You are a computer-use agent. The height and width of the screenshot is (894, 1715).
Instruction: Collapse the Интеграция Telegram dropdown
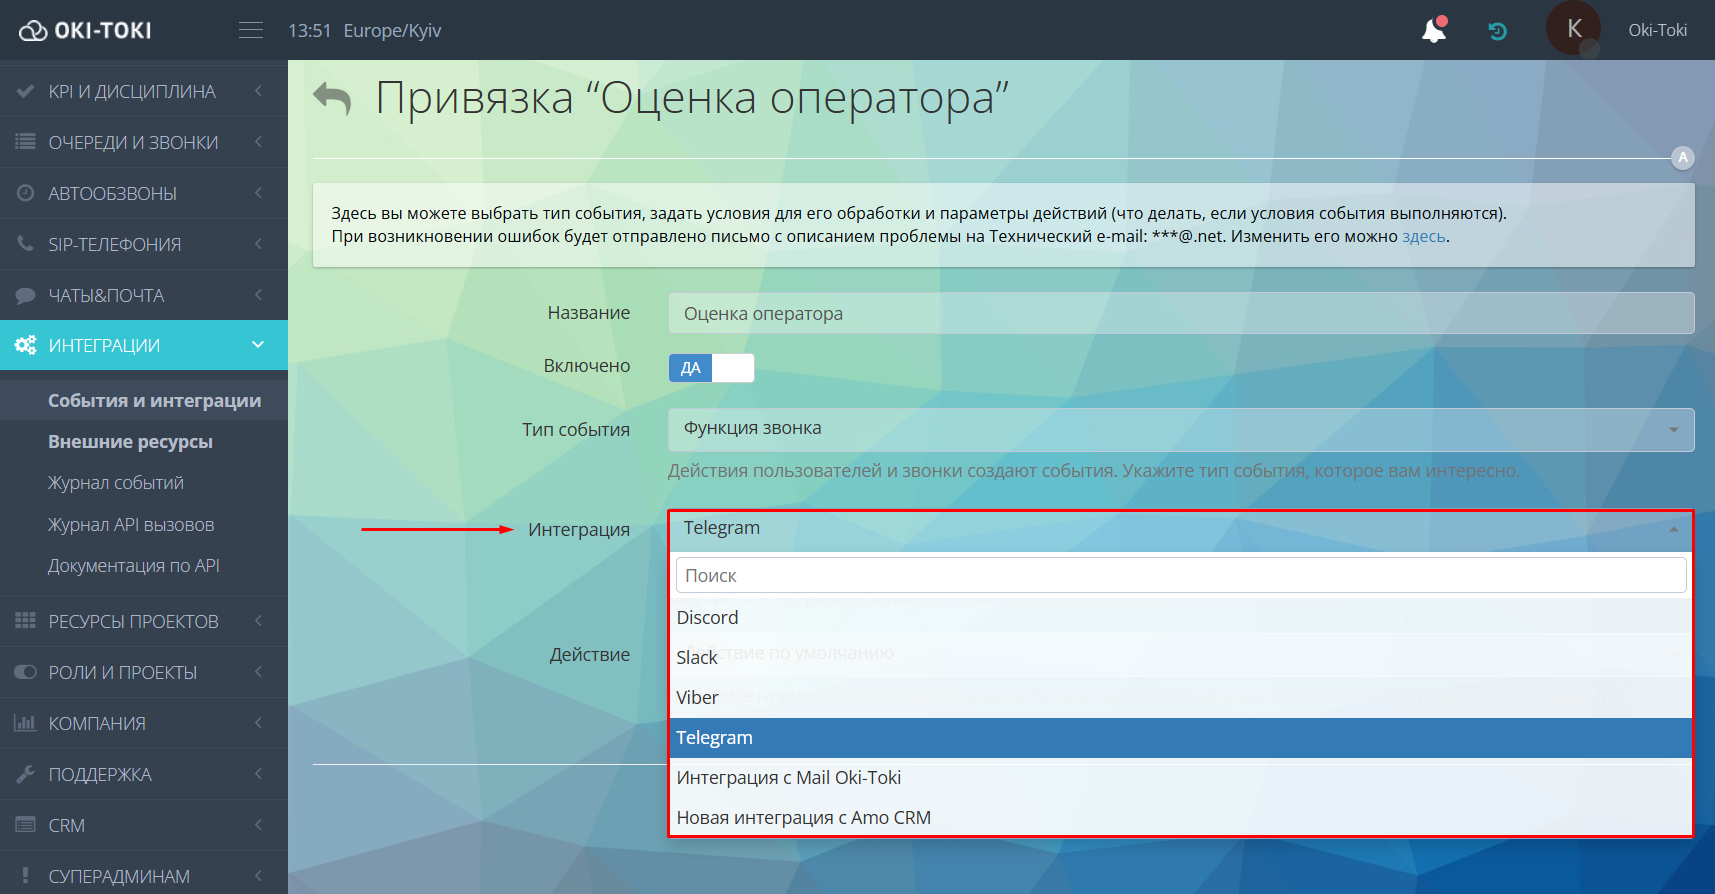[x=1181, y=530]
